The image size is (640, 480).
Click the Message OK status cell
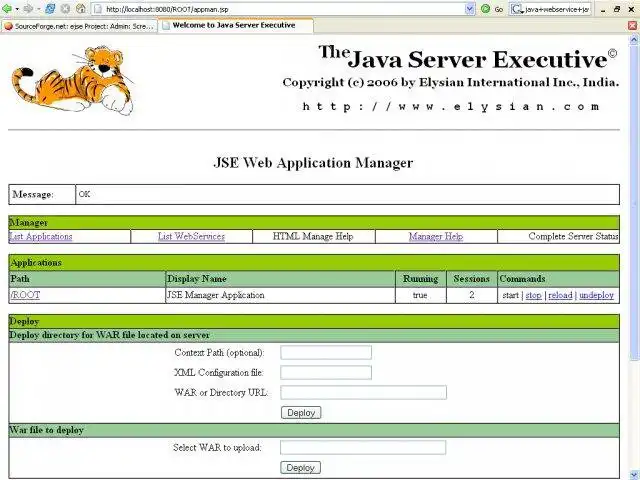pos(347,194)
